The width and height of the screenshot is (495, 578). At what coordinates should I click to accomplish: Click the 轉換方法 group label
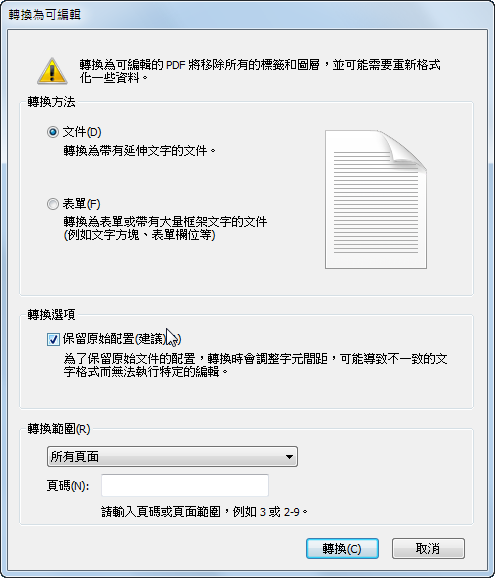click(x=51, y=101)
